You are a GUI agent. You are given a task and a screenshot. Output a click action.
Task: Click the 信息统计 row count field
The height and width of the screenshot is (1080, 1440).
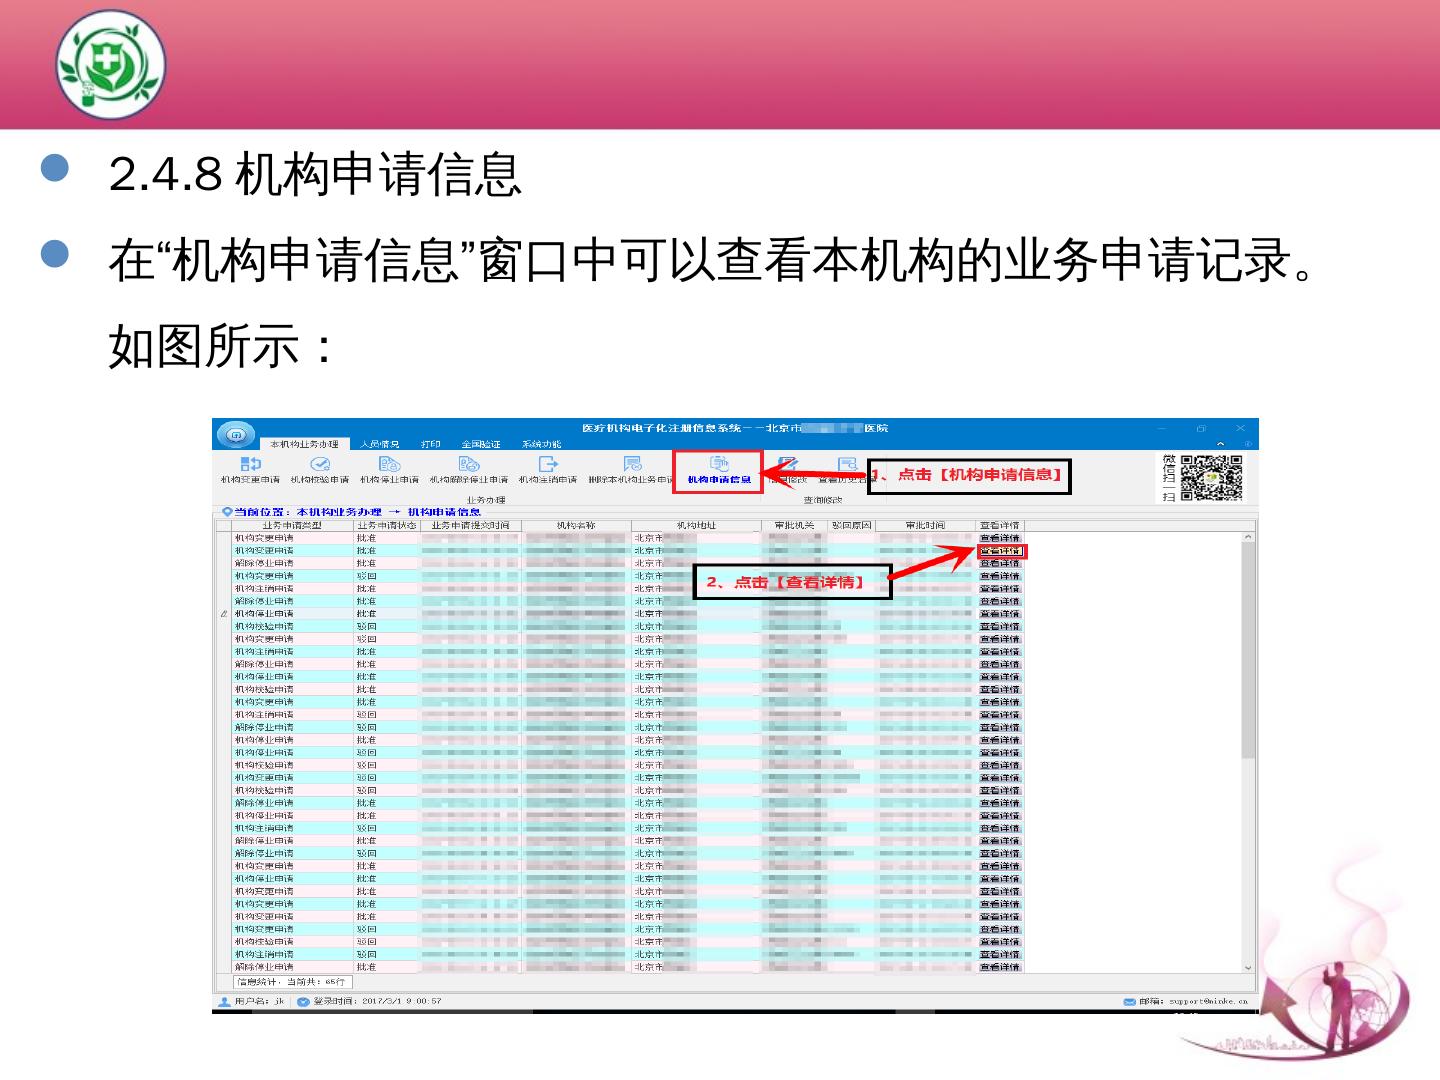pyautogui.click(x=291, y=982)
